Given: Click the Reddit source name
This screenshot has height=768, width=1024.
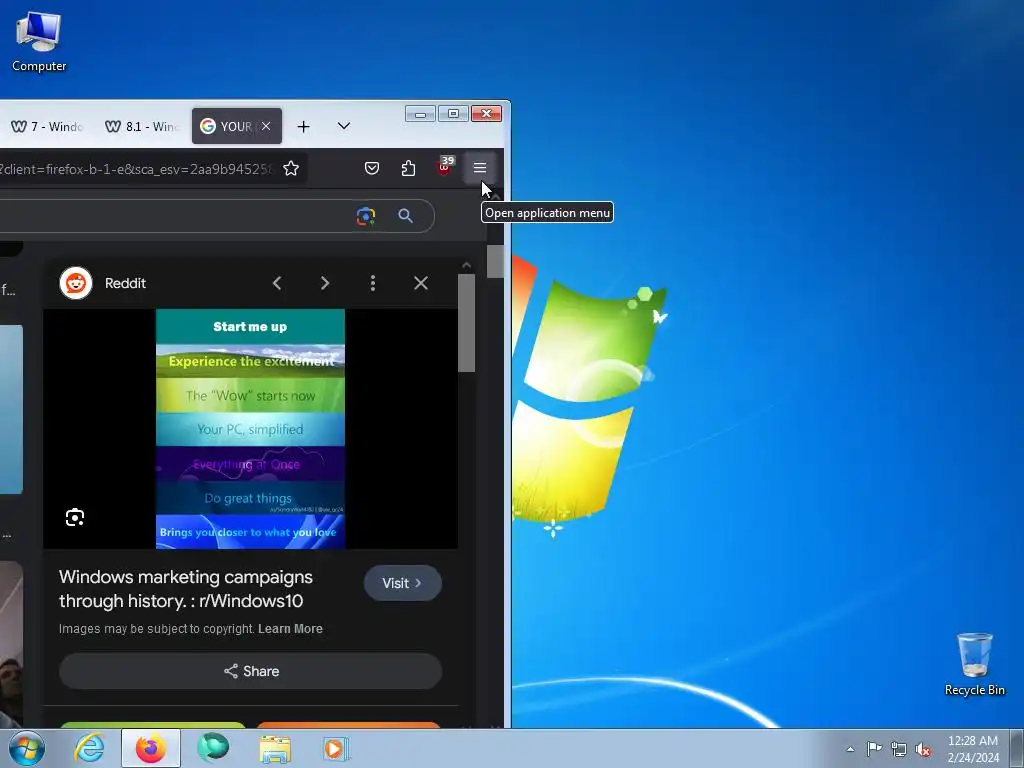Looking at the screenshot, I should 125,283.
